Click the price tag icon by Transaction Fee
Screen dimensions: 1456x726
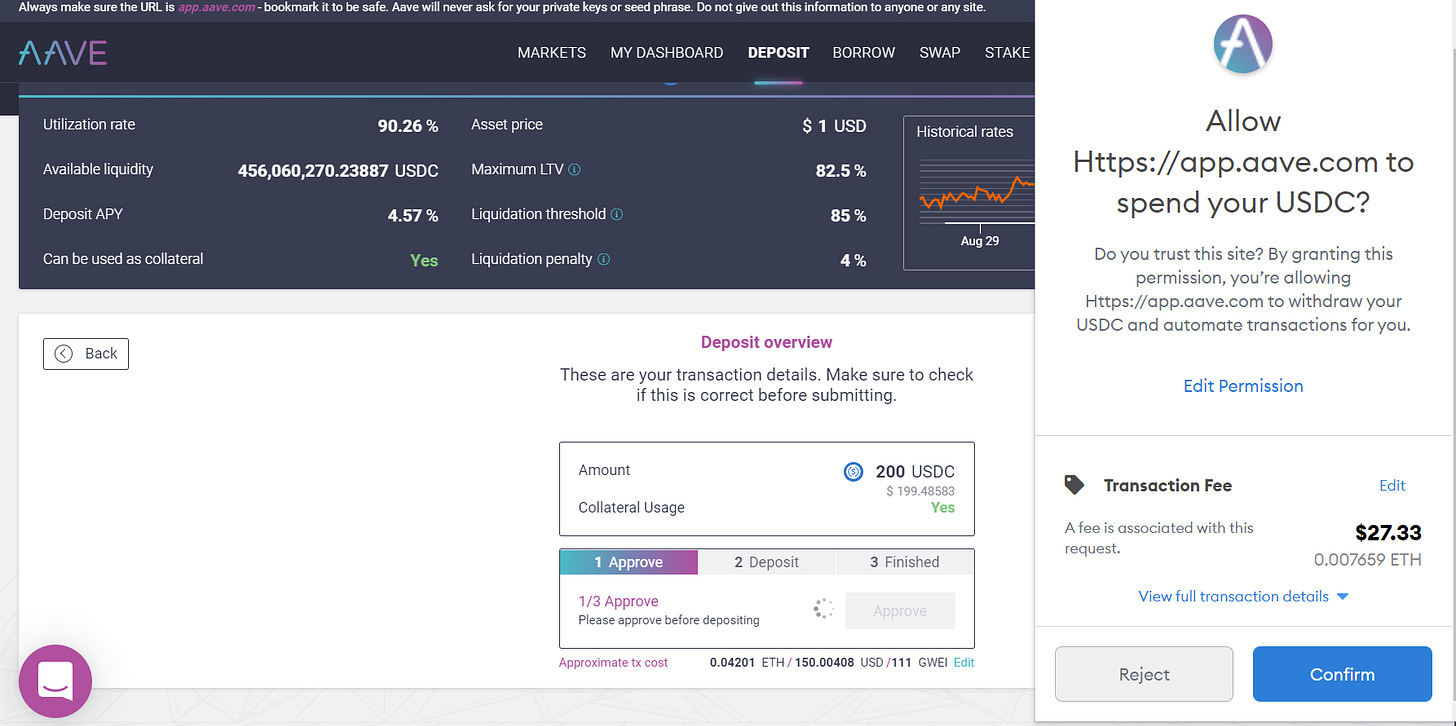tap(1075, 485)
